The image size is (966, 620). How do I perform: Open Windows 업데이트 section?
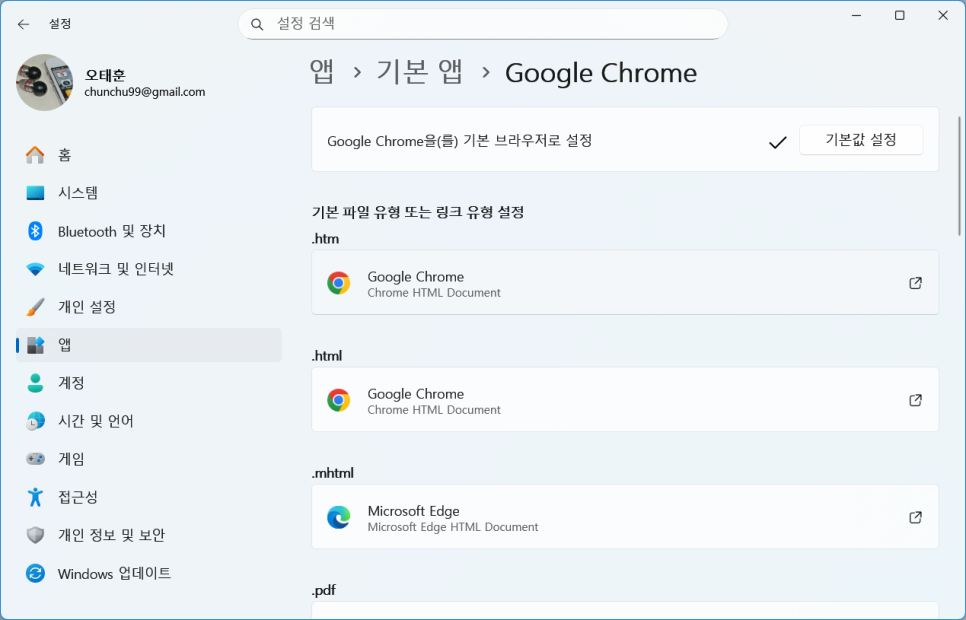pos(148,573)
